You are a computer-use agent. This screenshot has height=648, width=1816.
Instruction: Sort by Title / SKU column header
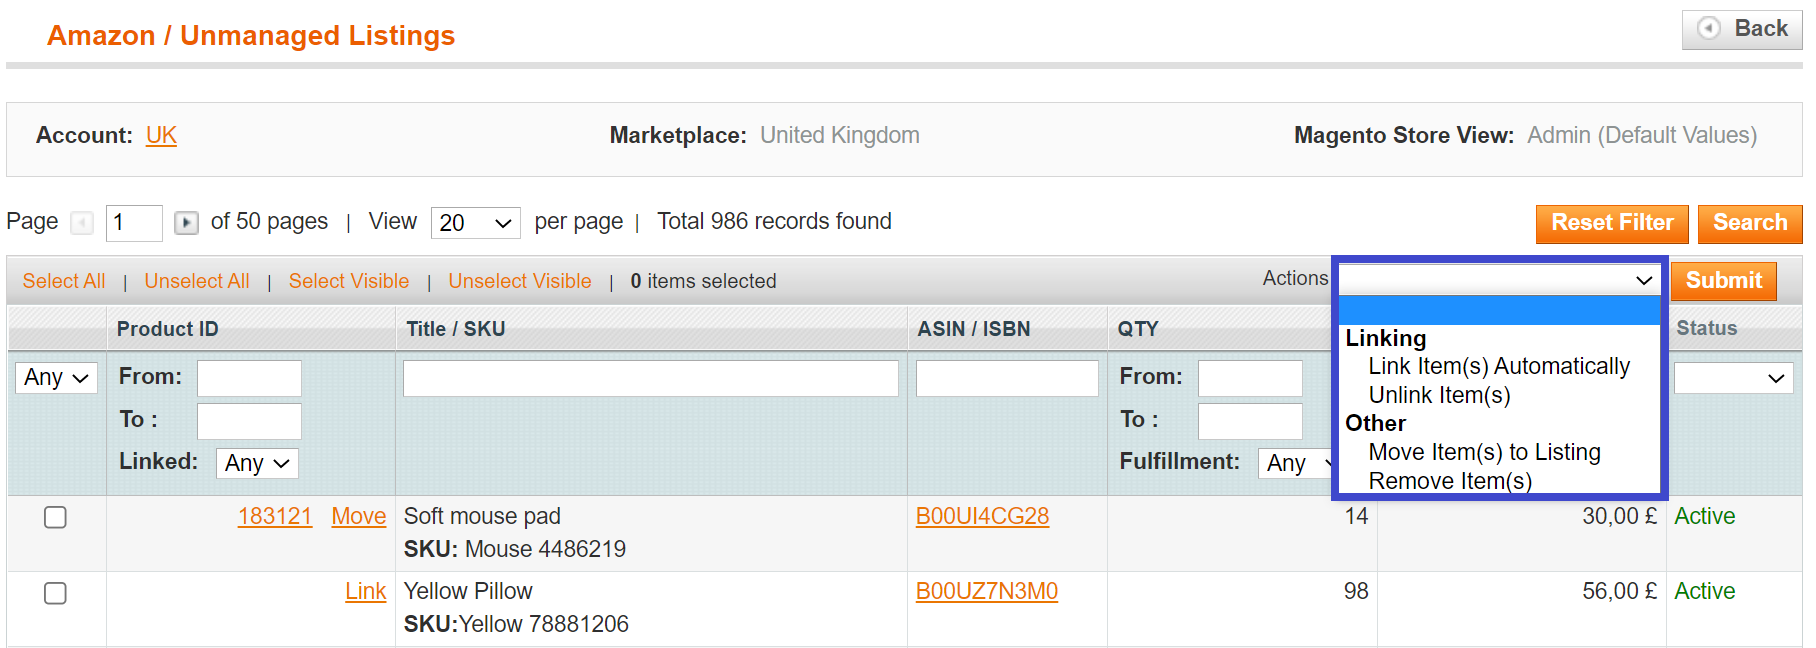(455, 329)
